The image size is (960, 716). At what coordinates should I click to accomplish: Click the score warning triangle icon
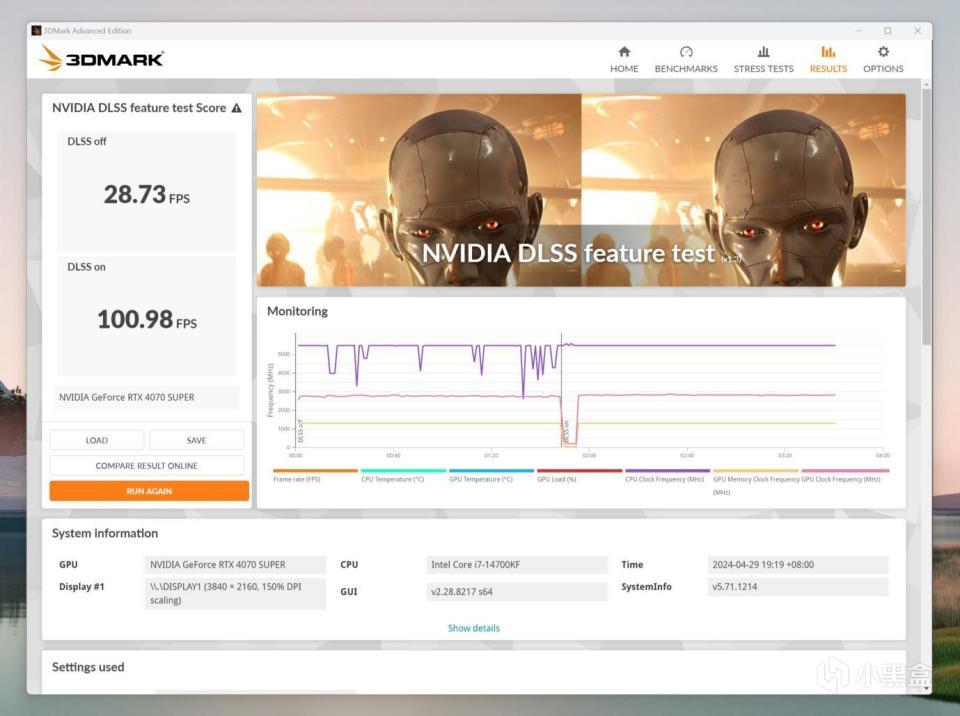(x=236, y=108)
